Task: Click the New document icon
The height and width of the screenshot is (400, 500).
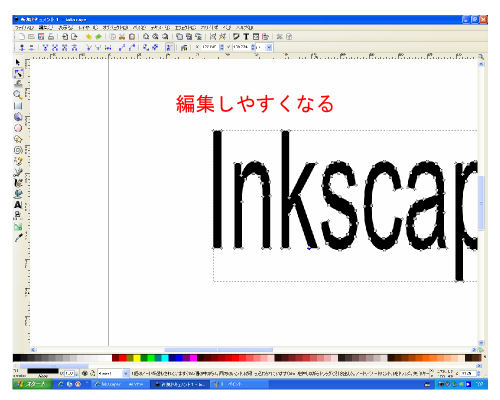Action: [x=22, y=37]
